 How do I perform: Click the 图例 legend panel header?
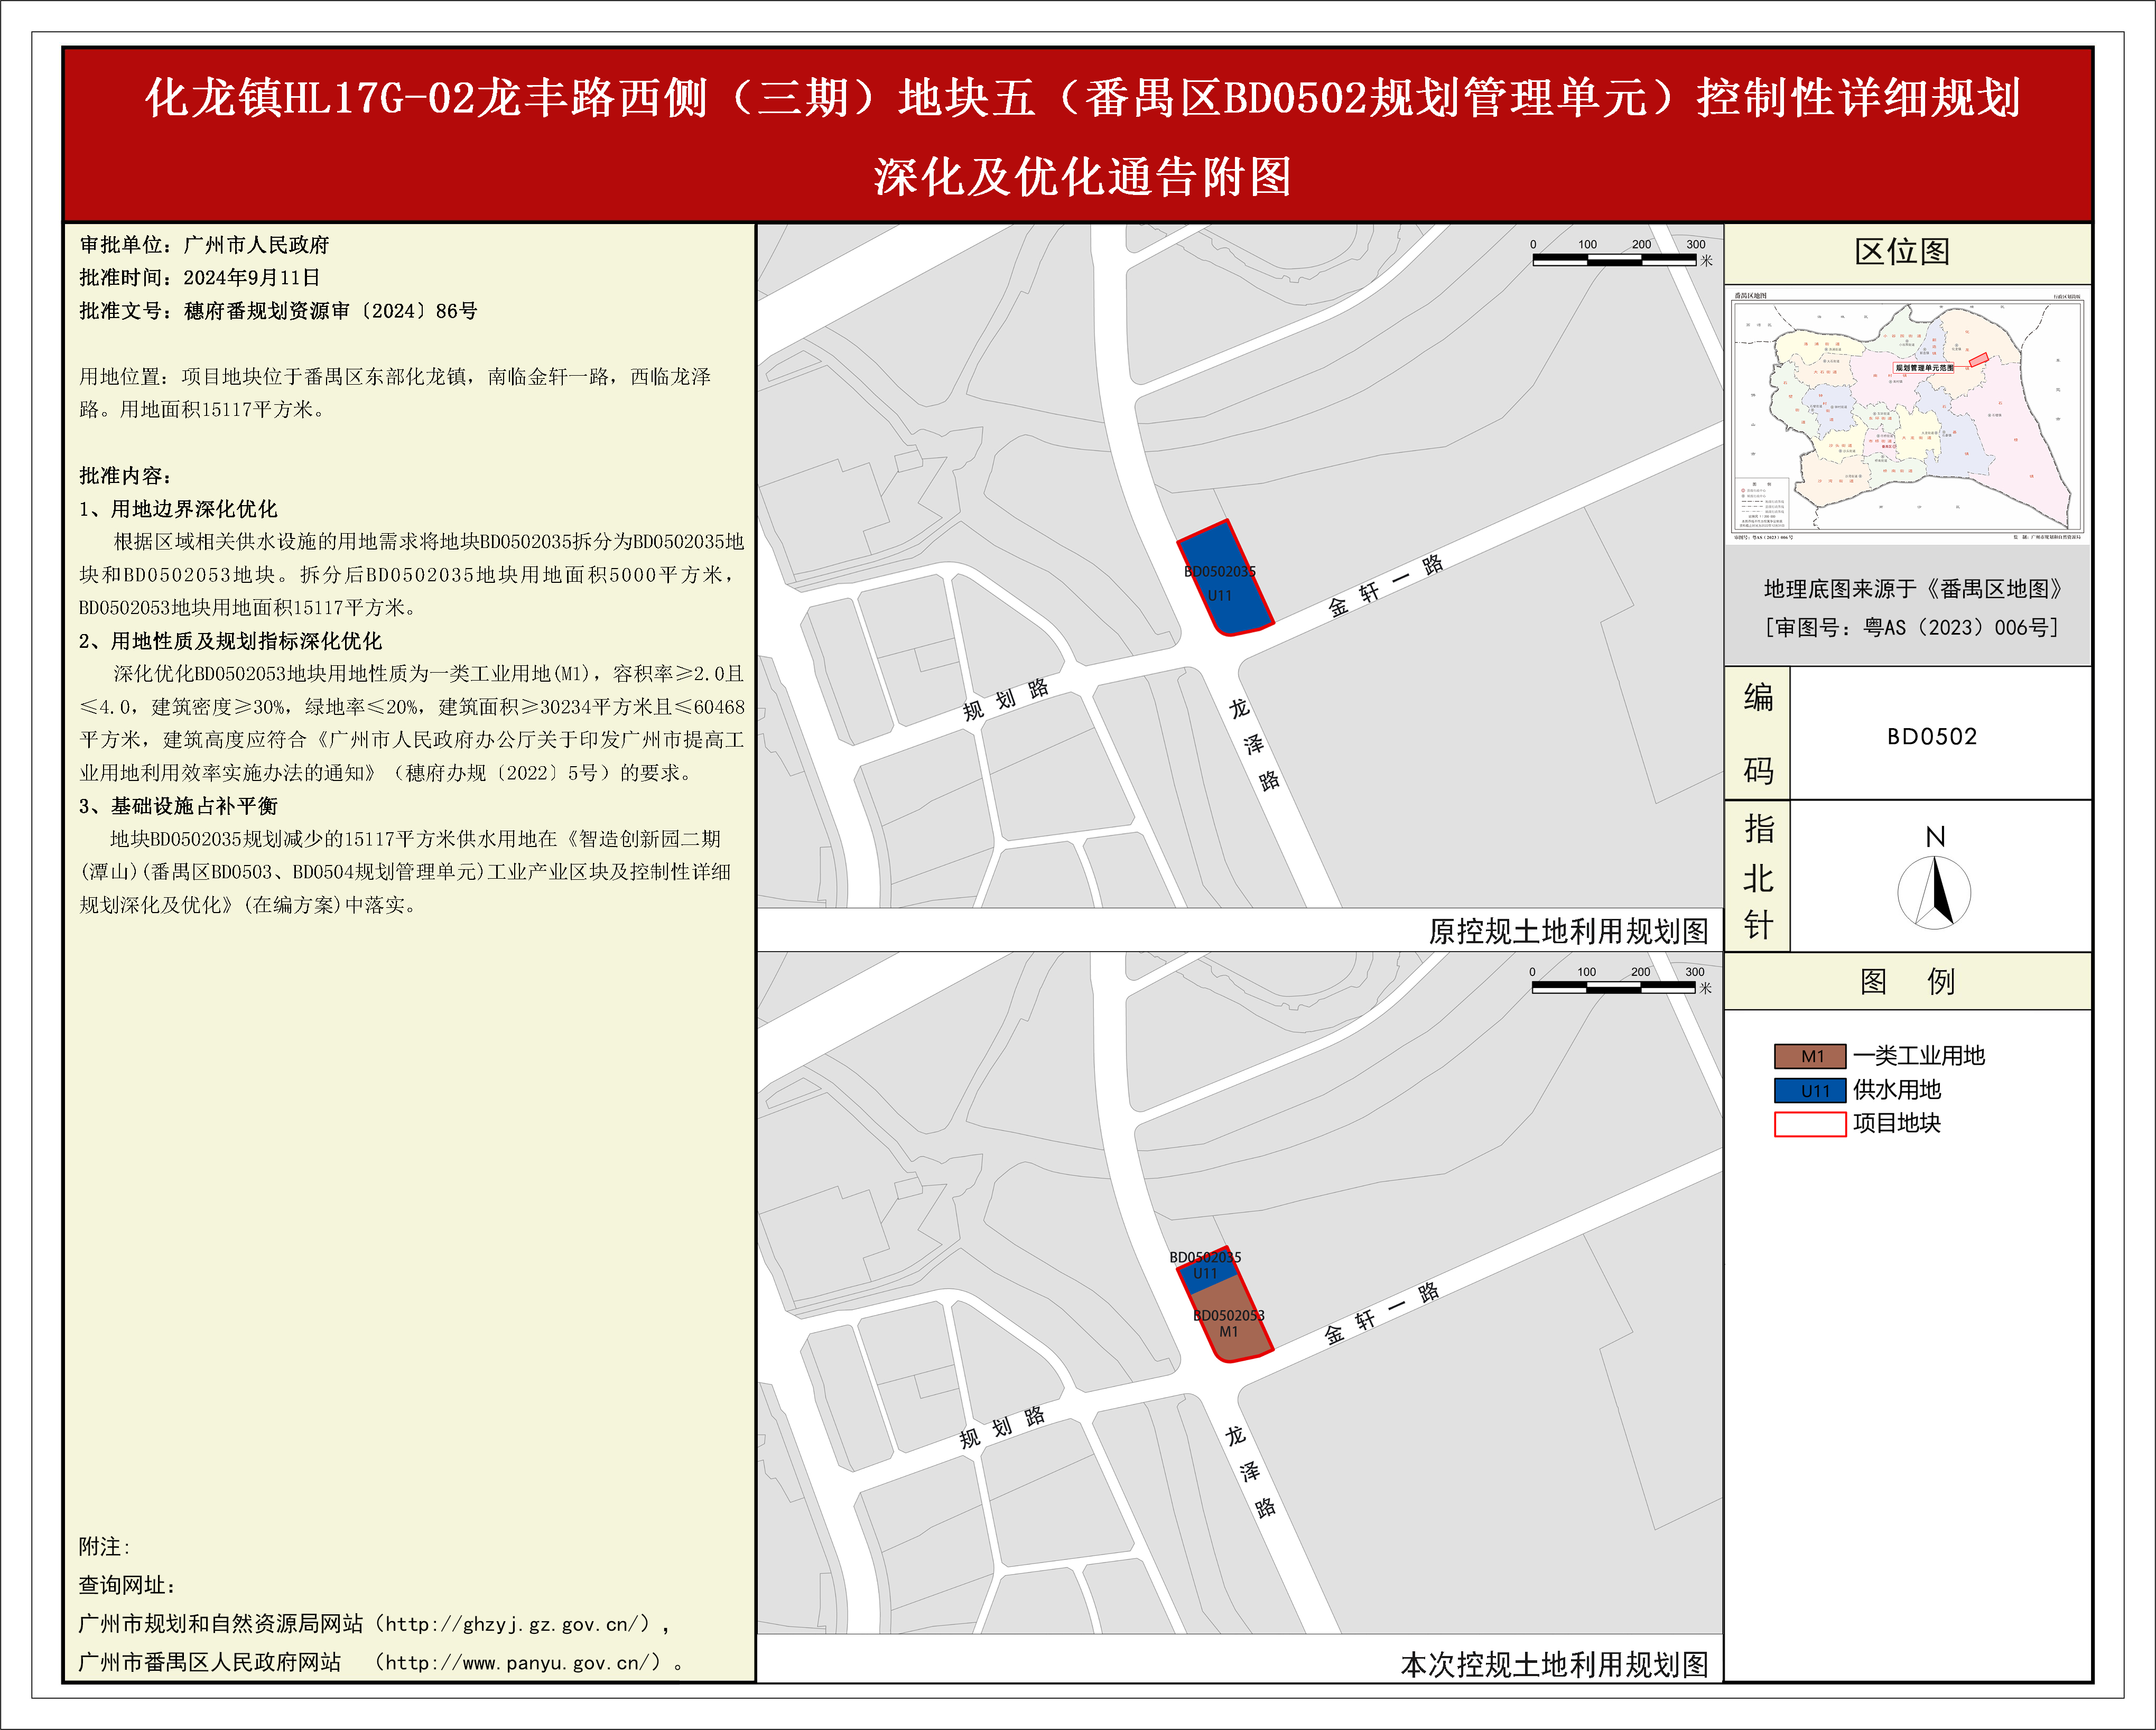pyautogui.click(x=1906, y=981)
